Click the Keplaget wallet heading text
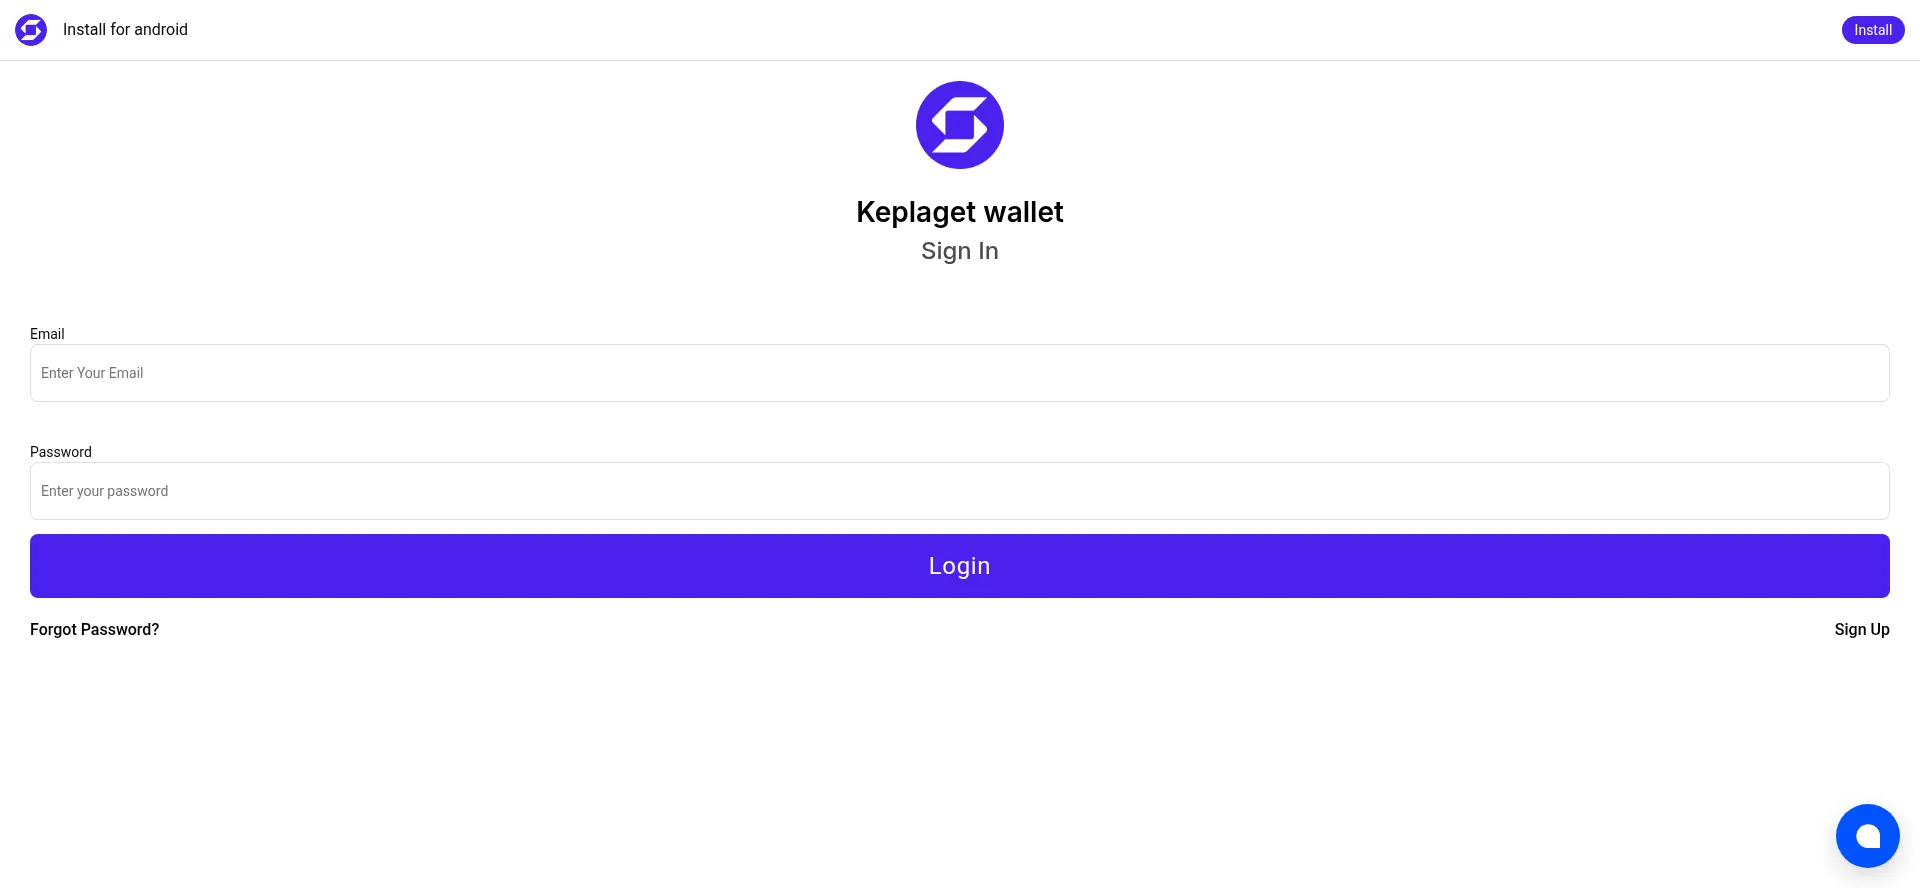 (x=960, y=212)
